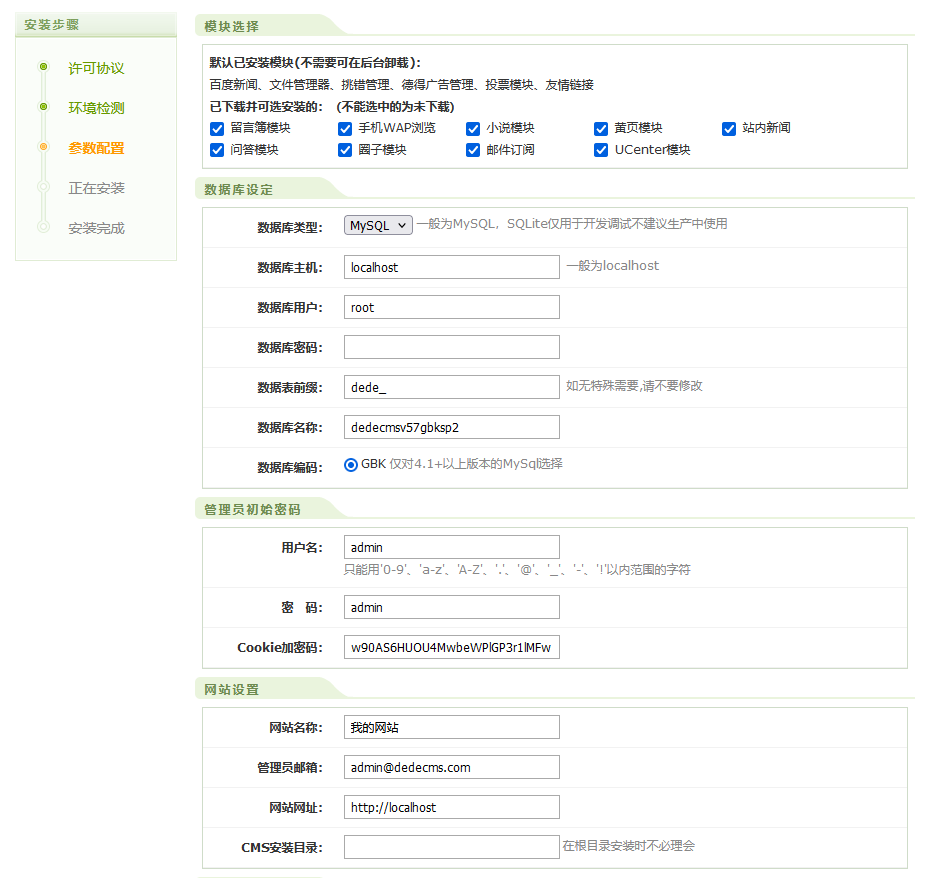The image size is (947, 878).
Task: Select the GBK database encoding radio button
Action: coord(350,465)
